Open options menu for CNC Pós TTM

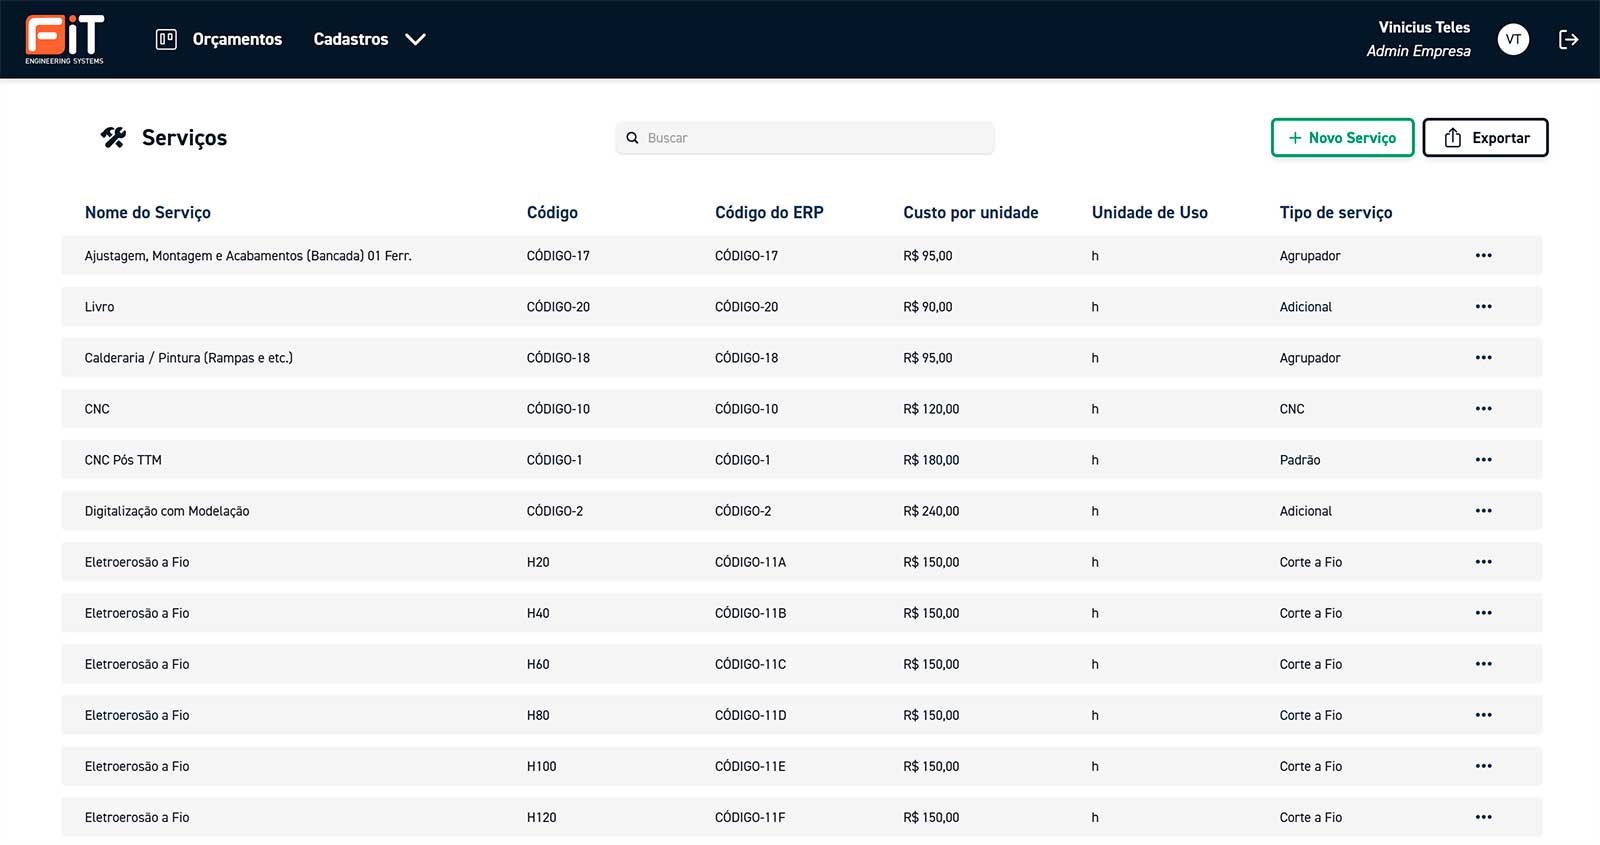(1483, 460)
